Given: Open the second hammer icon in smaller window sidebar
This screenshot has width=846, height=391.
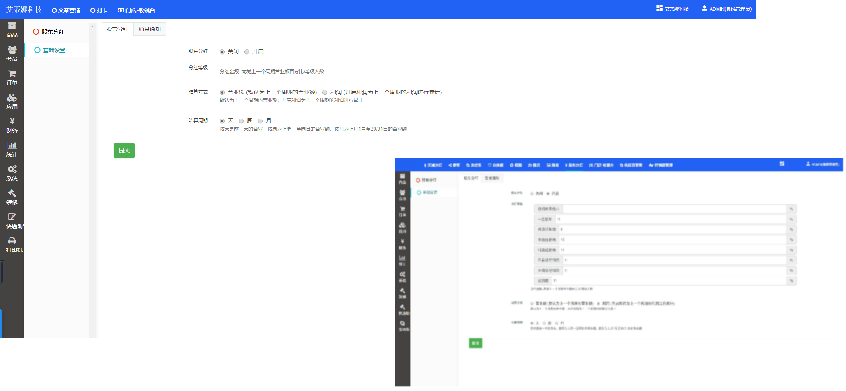Looking at the screenshot, I should pos(402,306).
